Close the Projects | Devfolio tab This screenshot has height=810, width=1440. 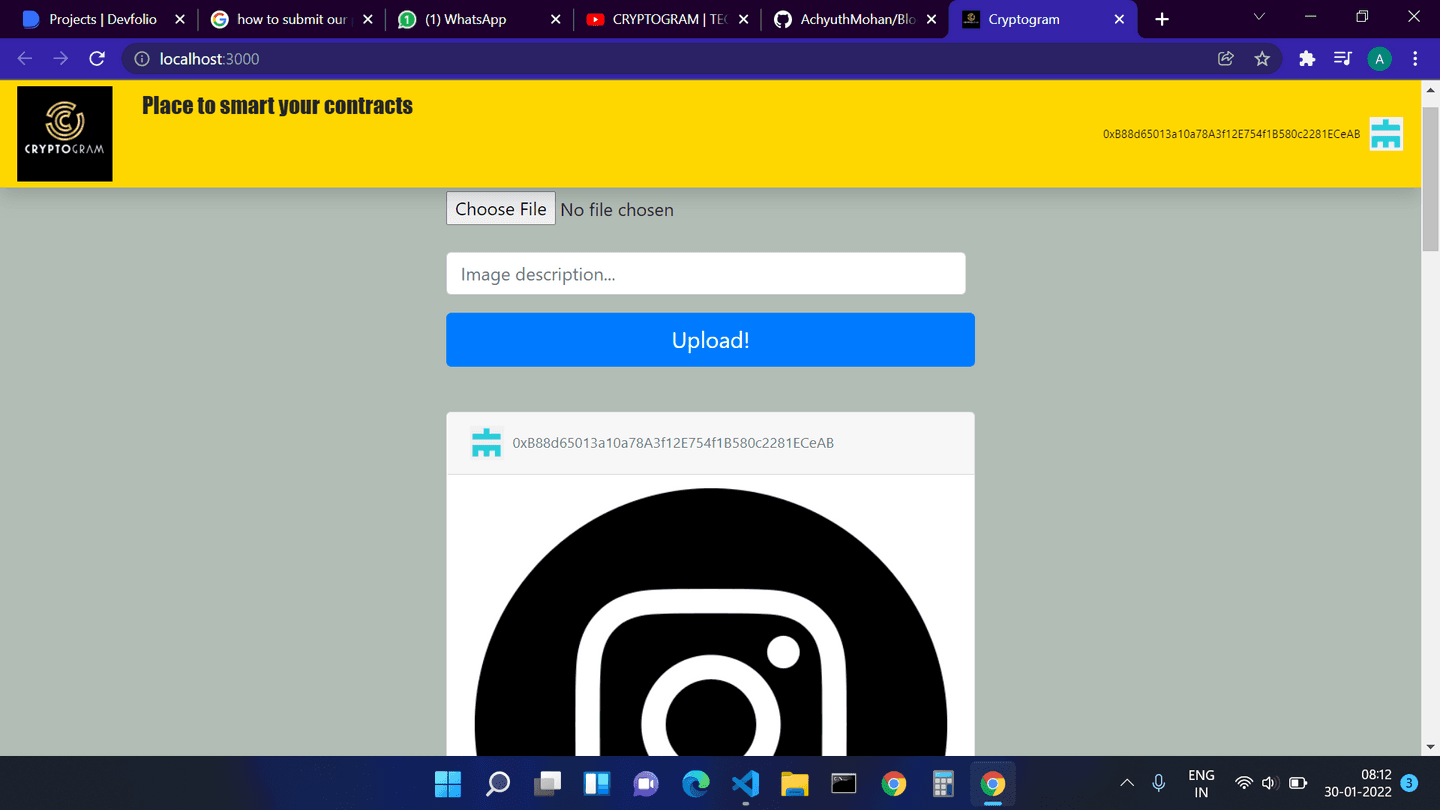click(180, 19)
